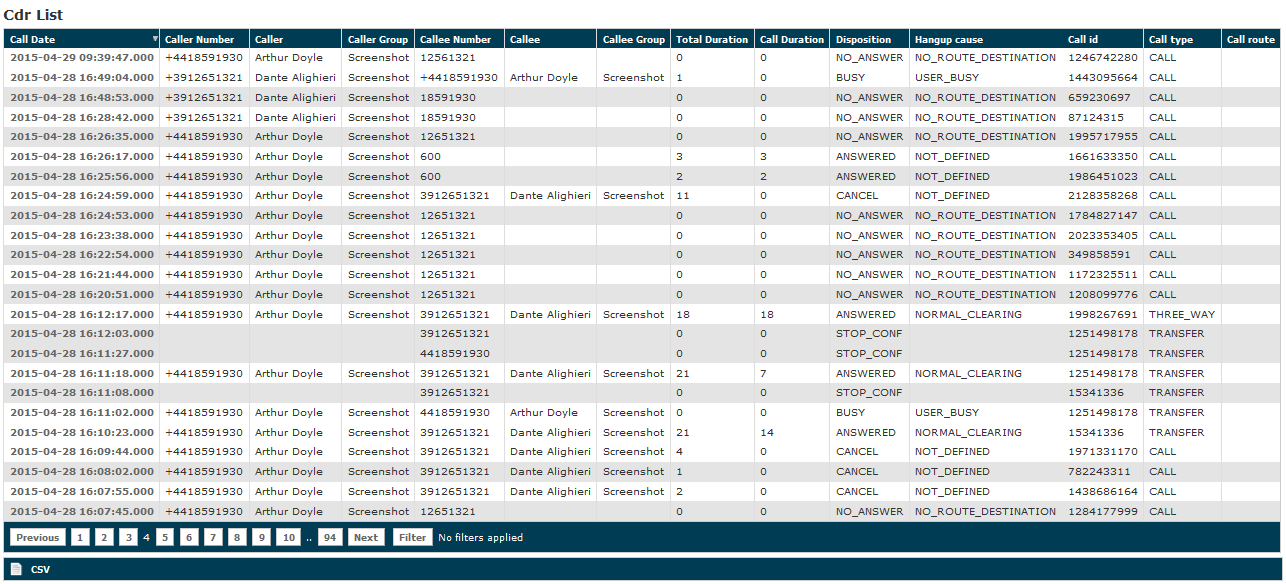
Task: Sort by Hangup cause column header
Action: point(948,39)
